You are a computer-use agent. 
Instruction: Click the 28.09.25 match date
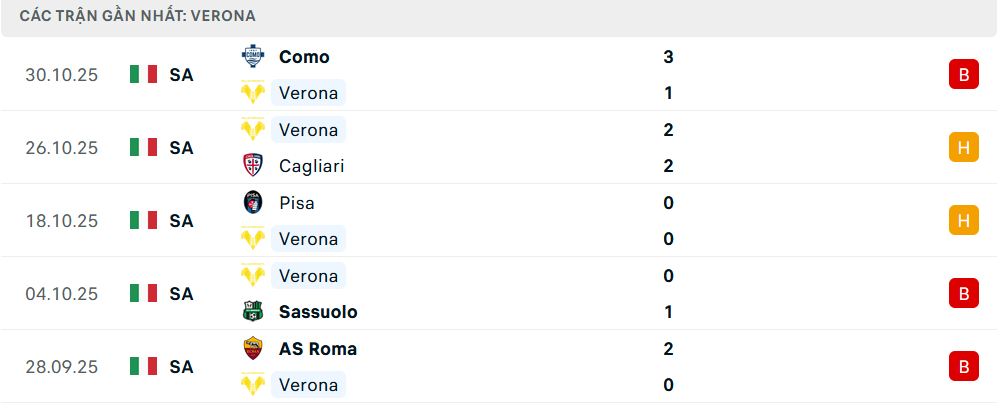[x=62, y=367]
